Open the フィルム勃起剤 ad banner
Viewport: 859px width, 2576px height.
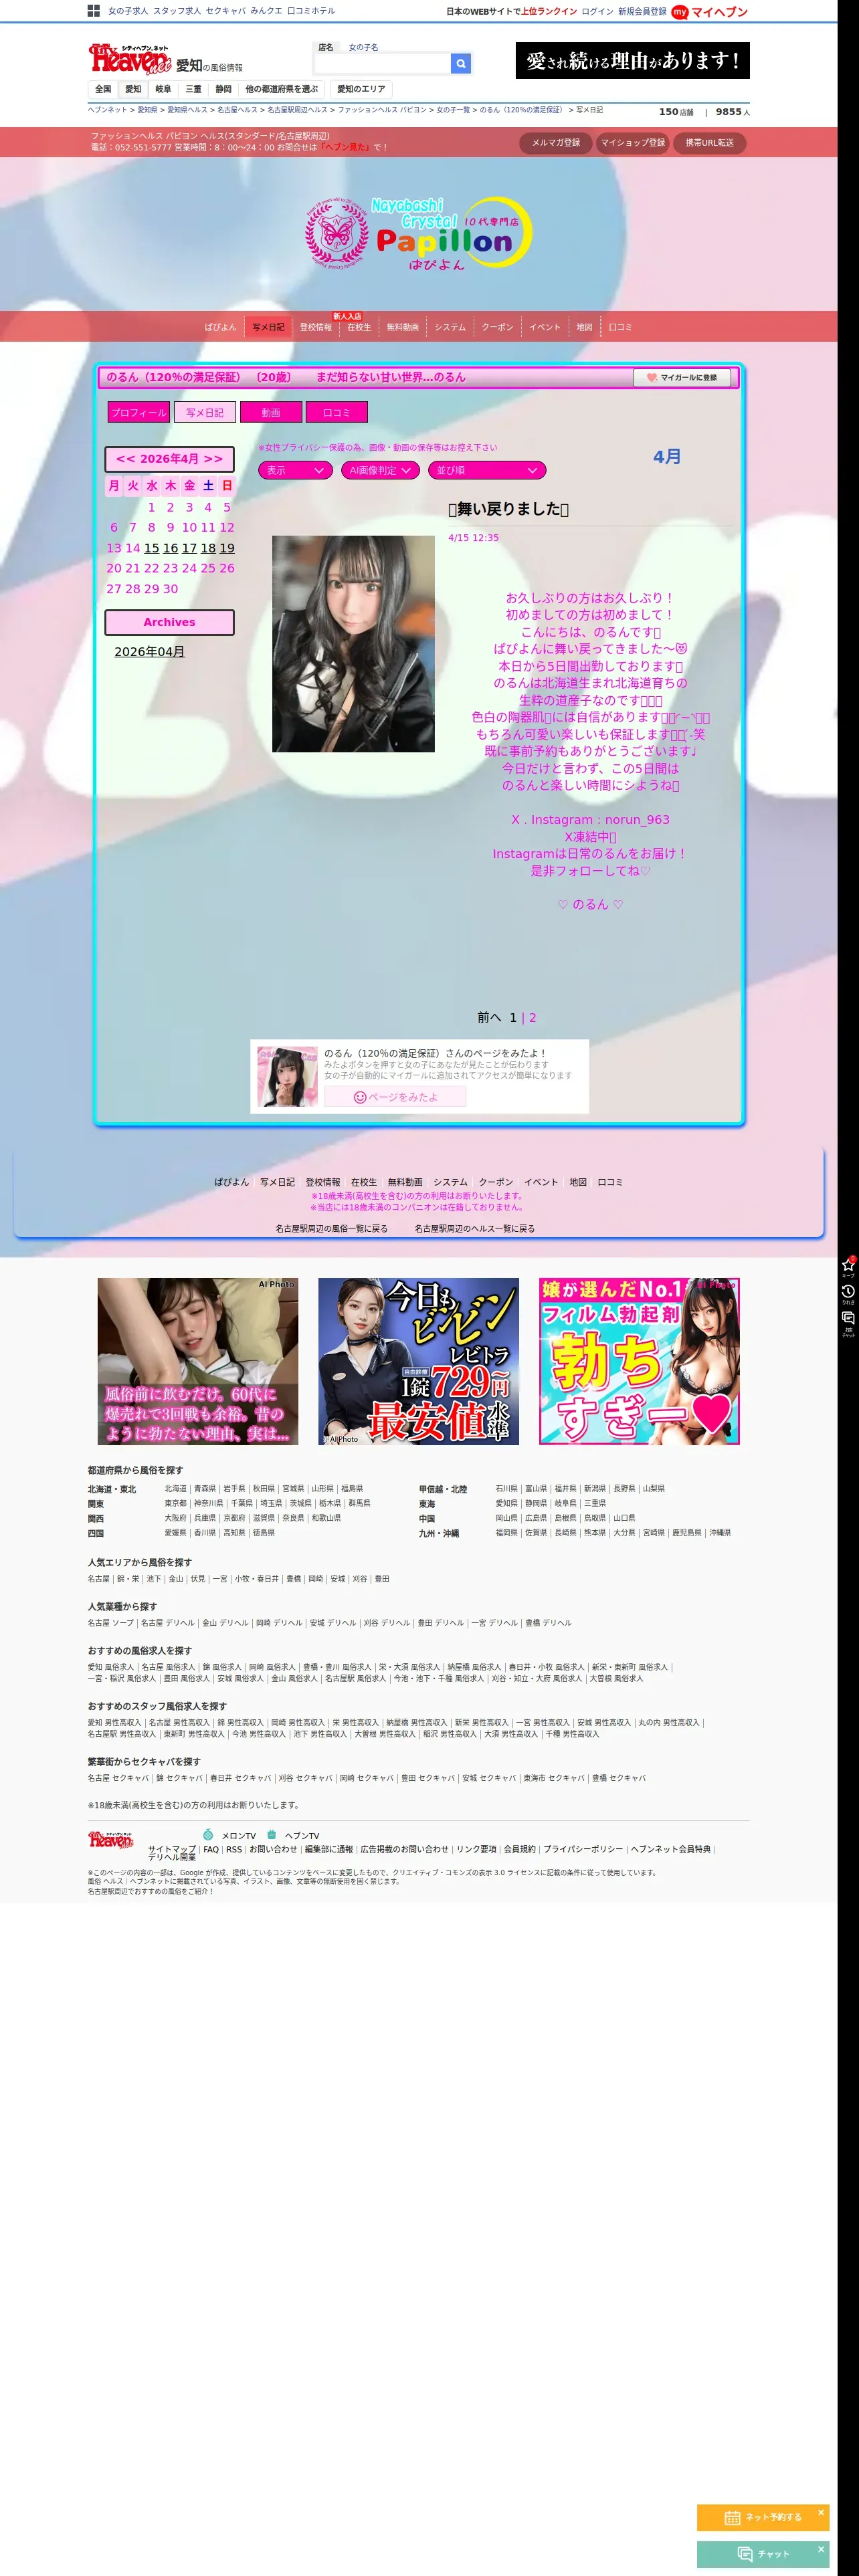click(639, 1361)
